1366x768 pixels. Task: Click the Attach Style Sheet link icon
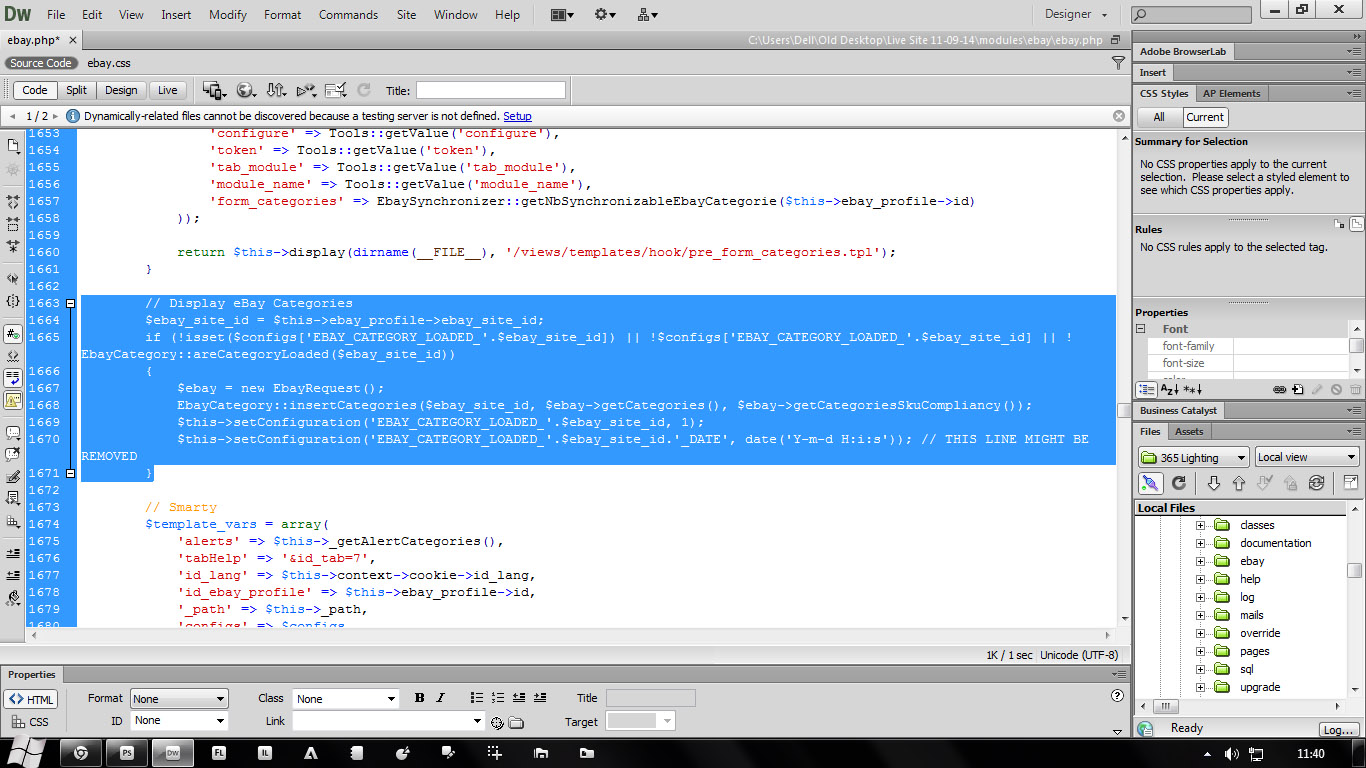coord(1279,389)
